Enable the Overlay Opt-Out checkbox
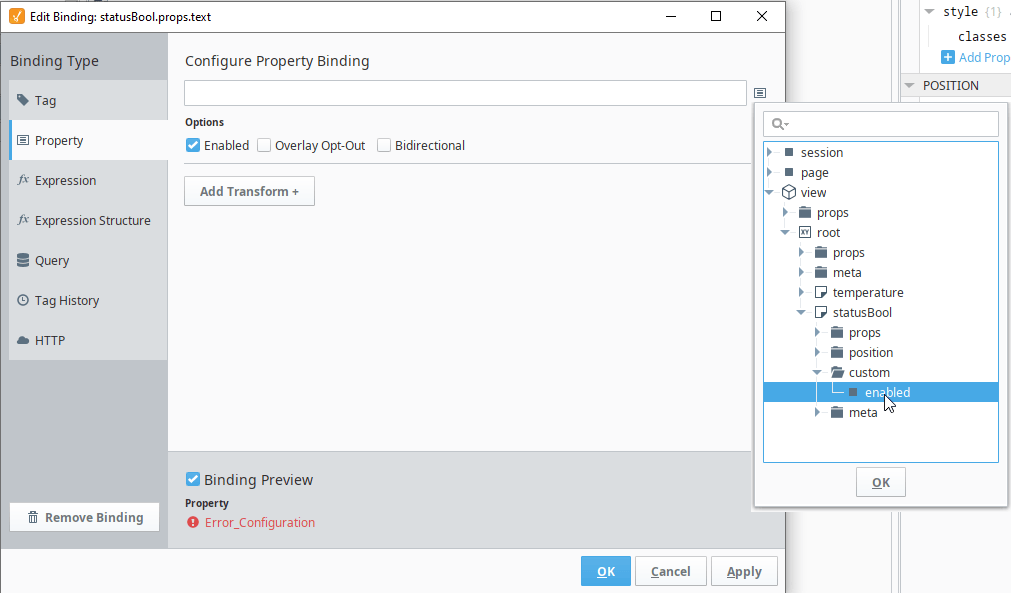Image resolution: width=1011 pixels, height=593 pixels. click(x=264, y=145)
